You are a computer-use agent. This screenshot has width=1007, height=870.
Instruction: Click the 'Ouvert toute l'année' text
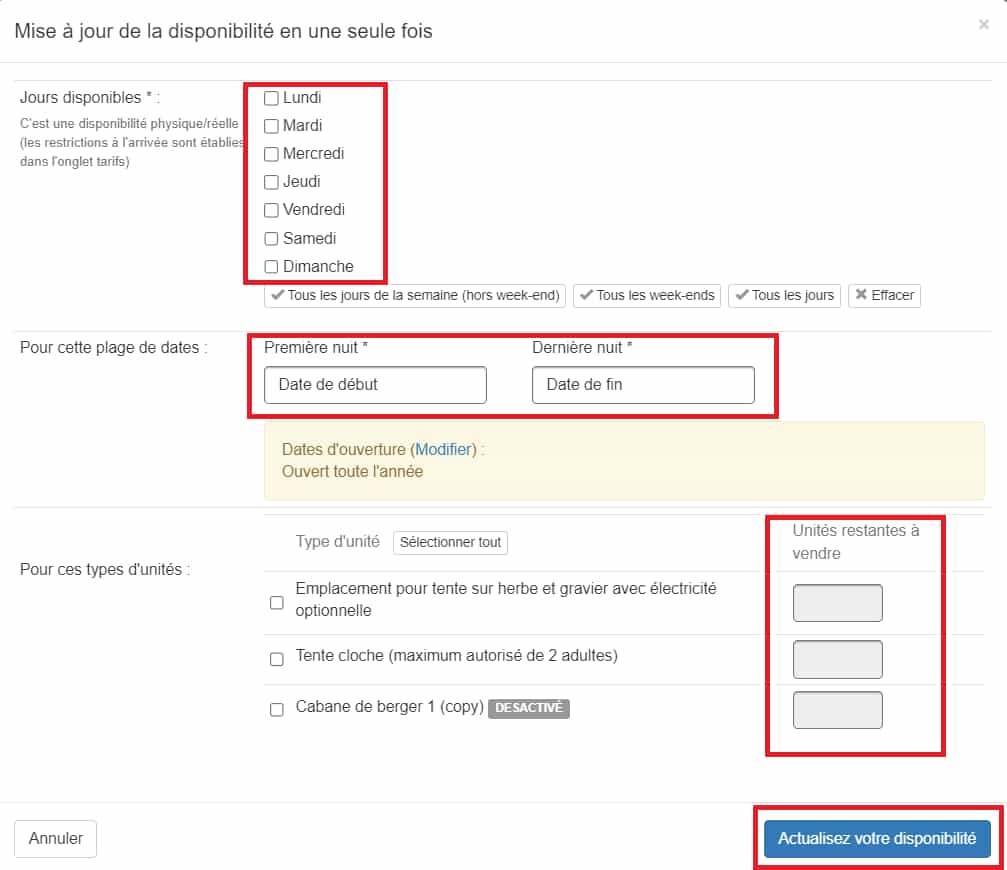coord(353,471)
